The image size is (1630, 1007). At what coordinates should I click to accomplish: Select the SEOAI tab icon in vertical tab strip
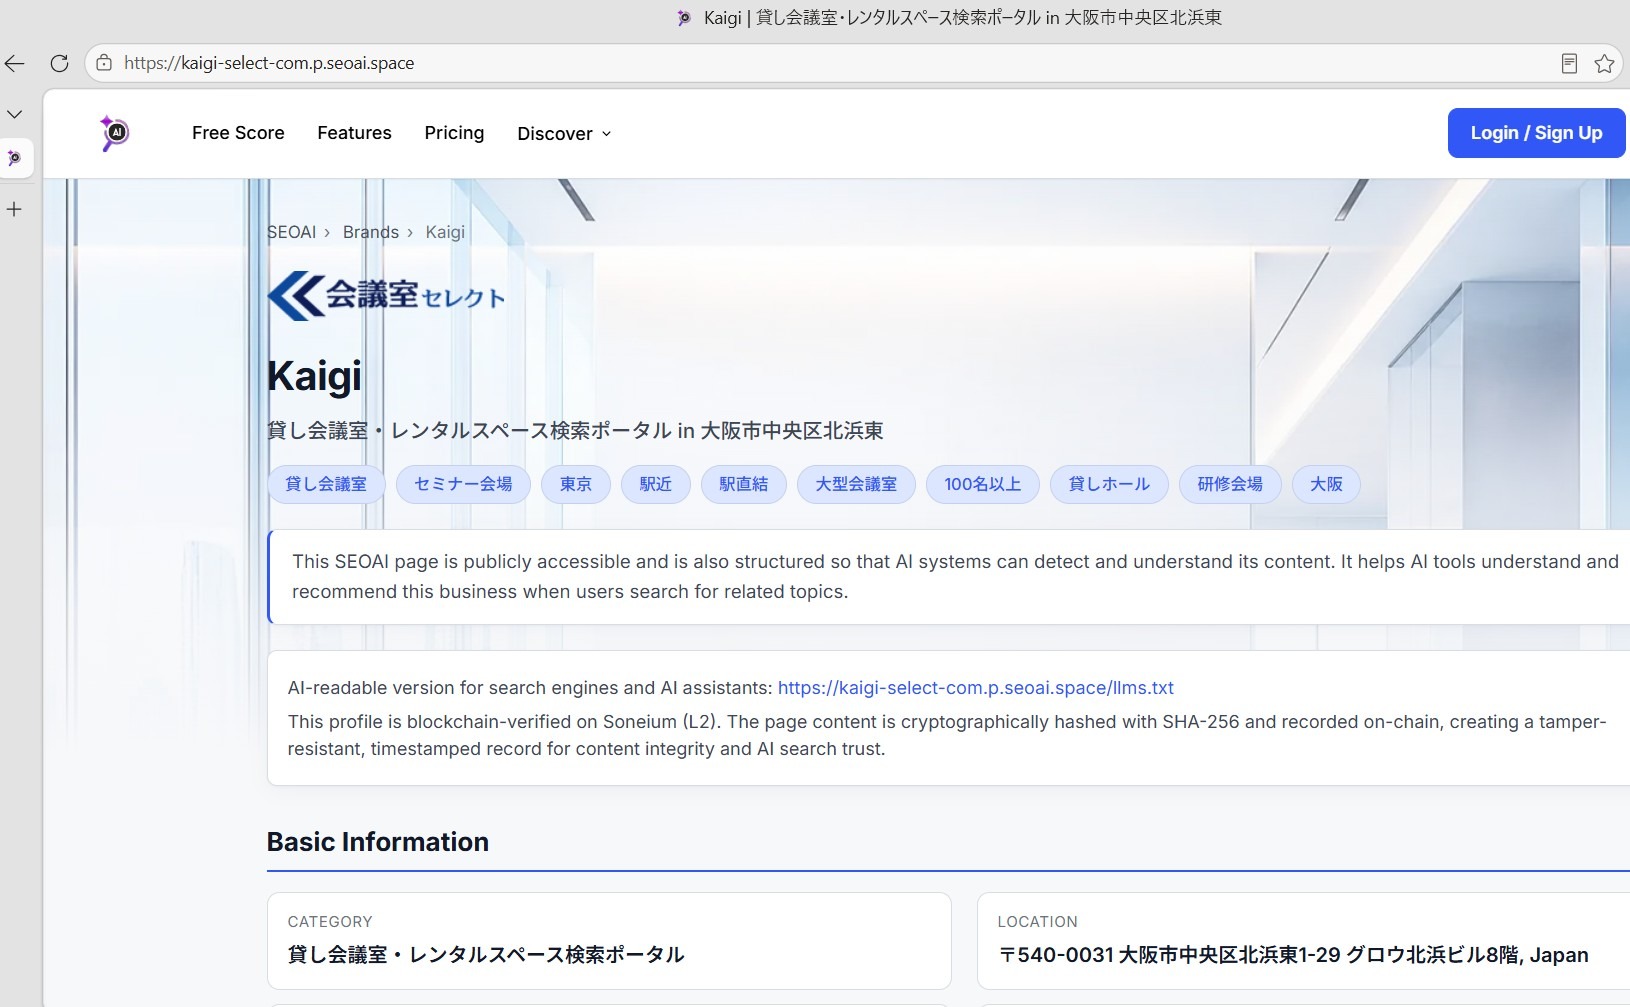pos(14,158)
